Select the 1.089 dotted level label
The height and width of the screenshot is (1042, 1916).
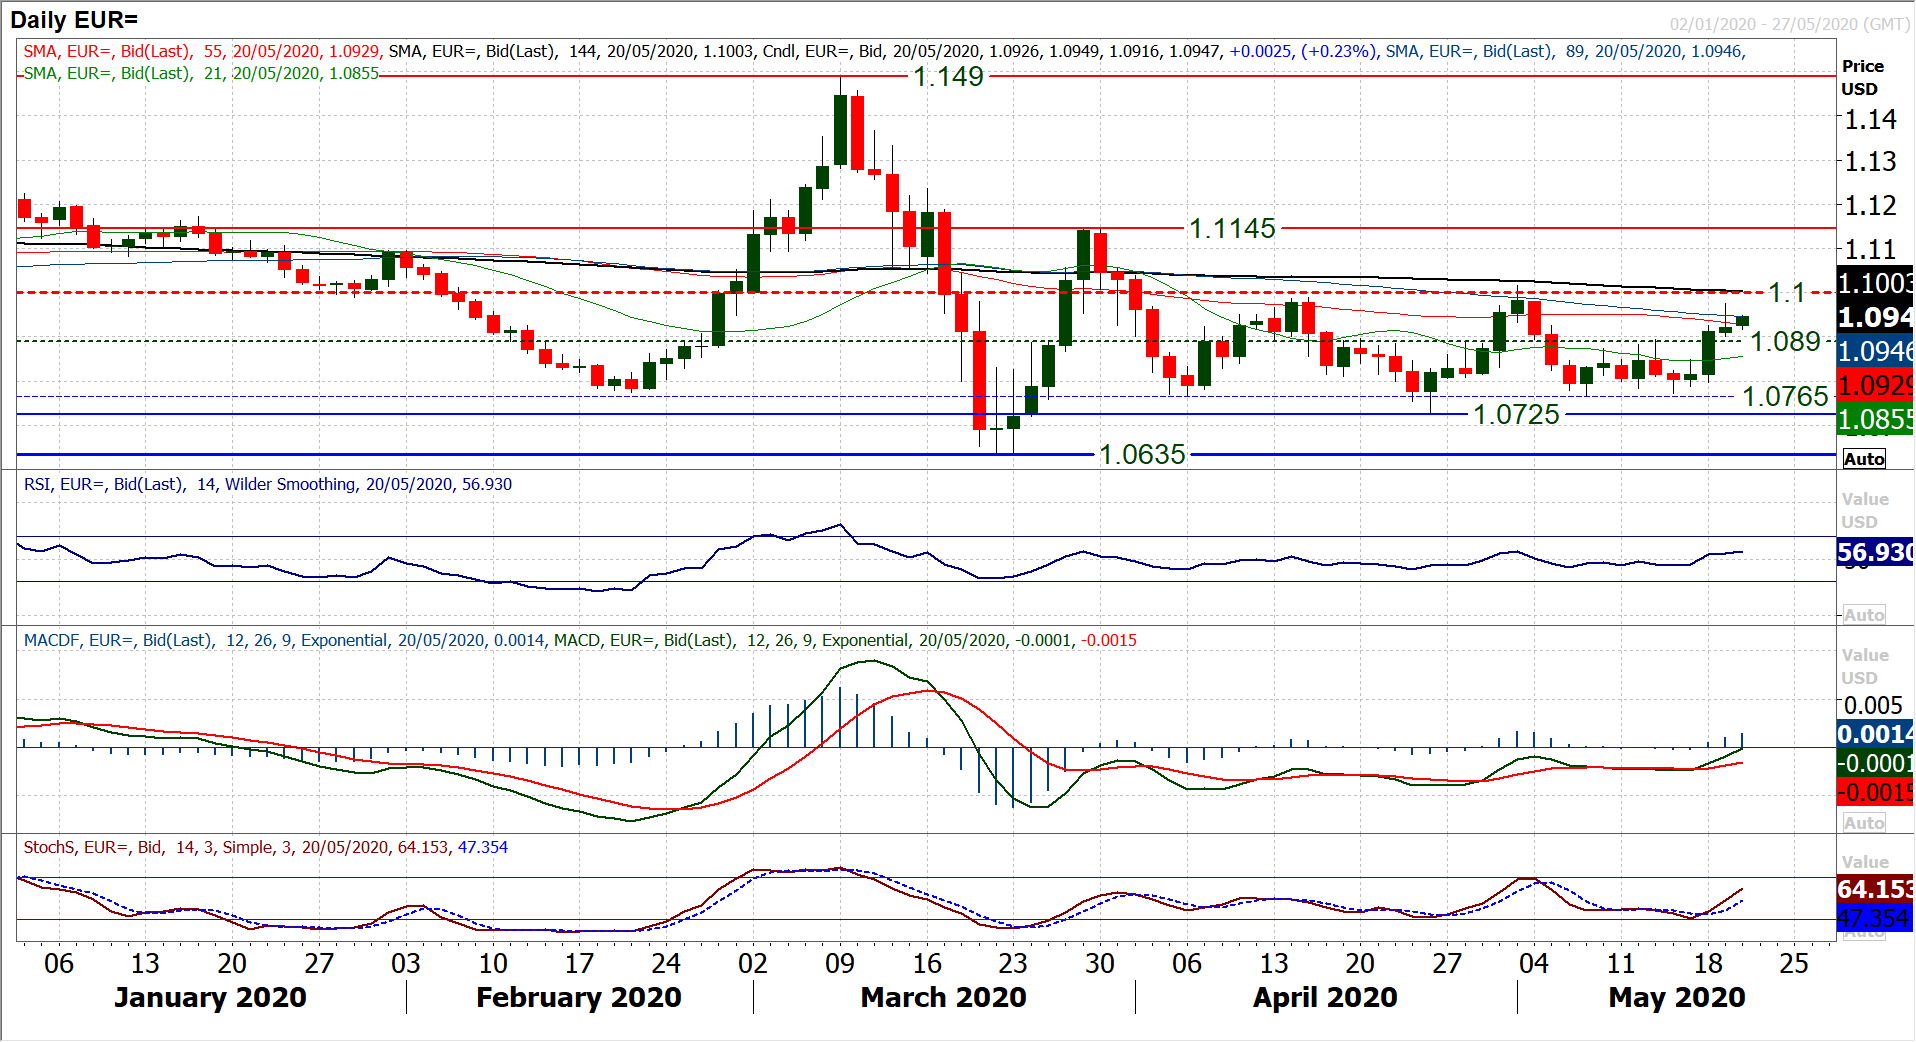[x=1785, y=341]
